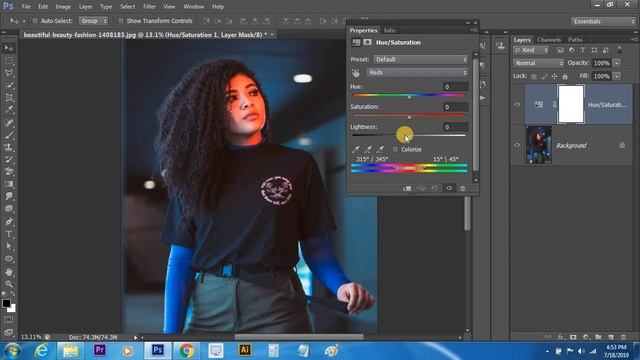Click the layer mask icon in Properties header
640x360 pixels.
point(367,42)
